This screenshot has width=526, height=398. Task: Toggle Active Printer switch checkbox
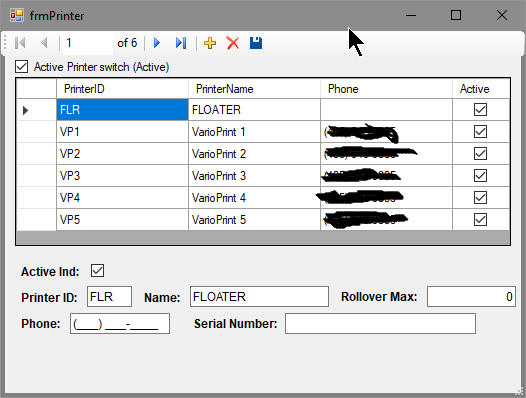pos(21,67)
